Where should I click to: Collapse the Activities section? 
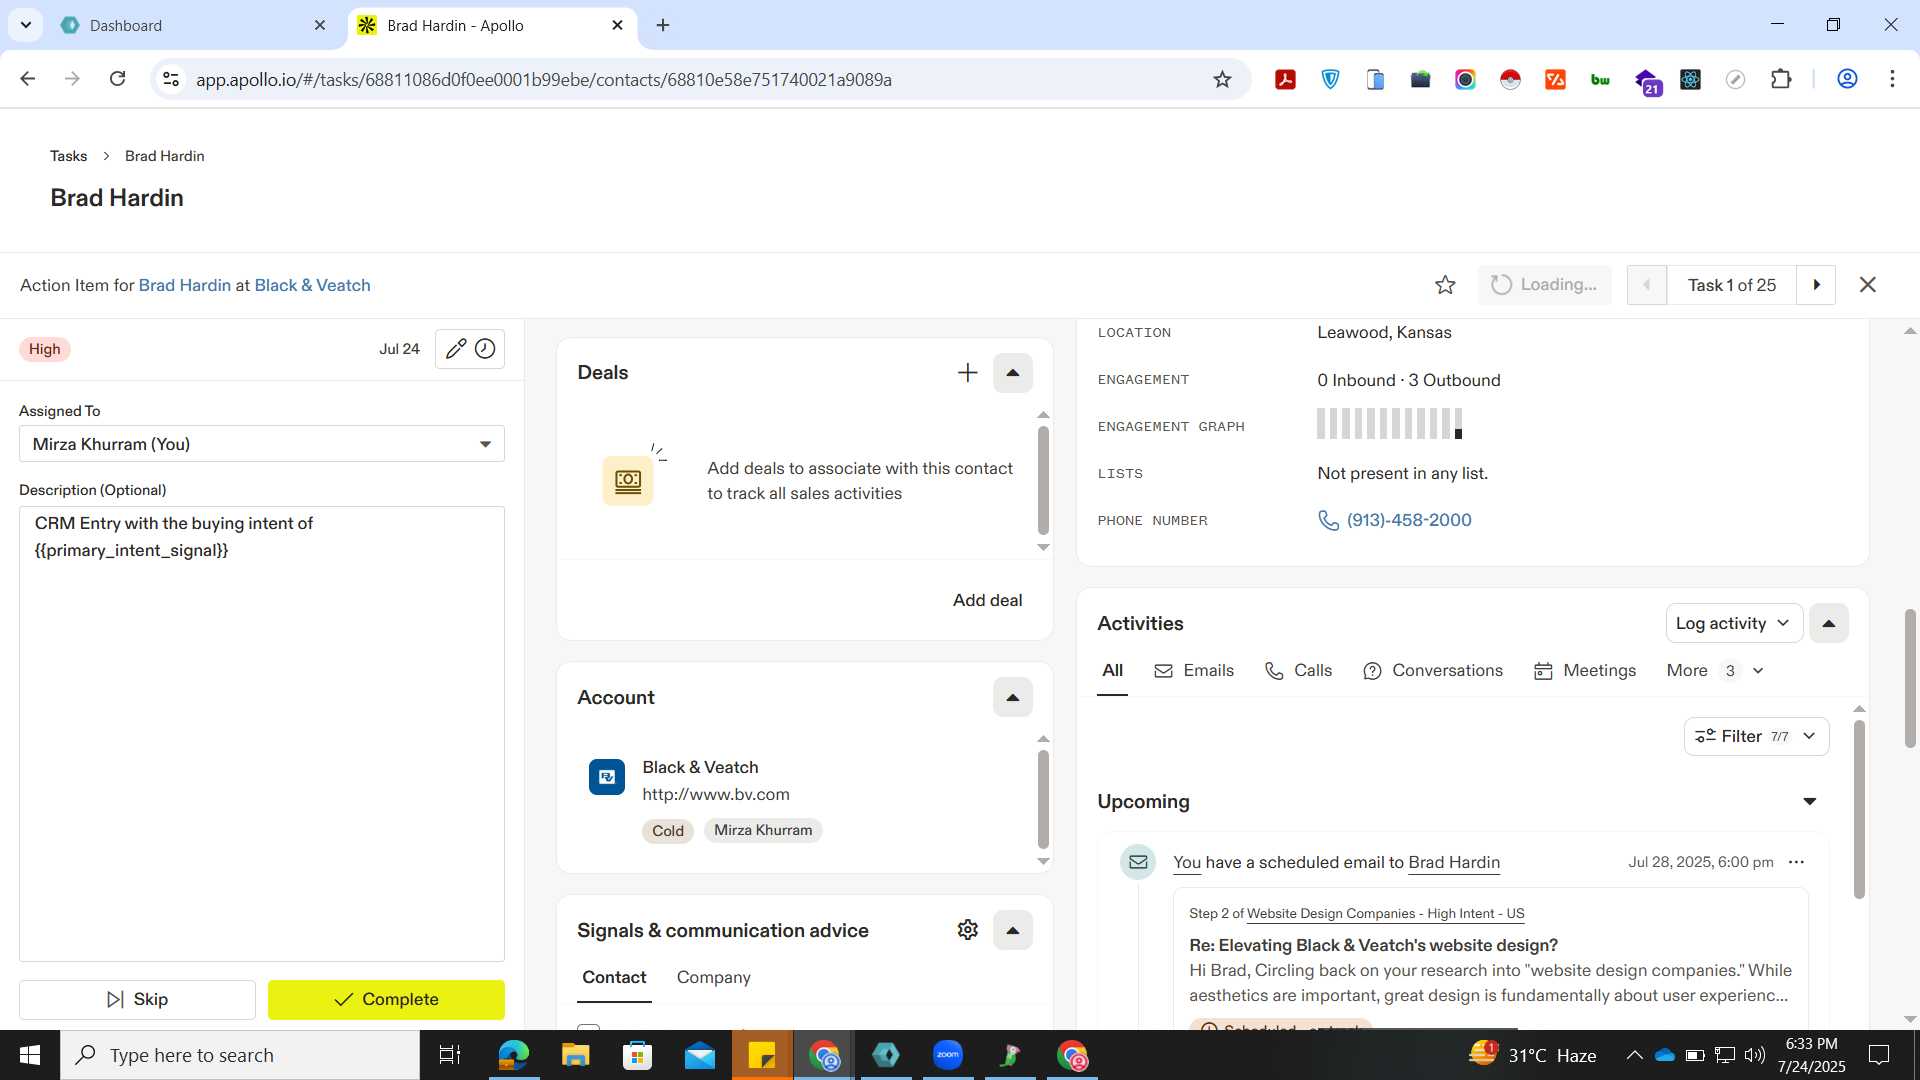(1828, 623)
